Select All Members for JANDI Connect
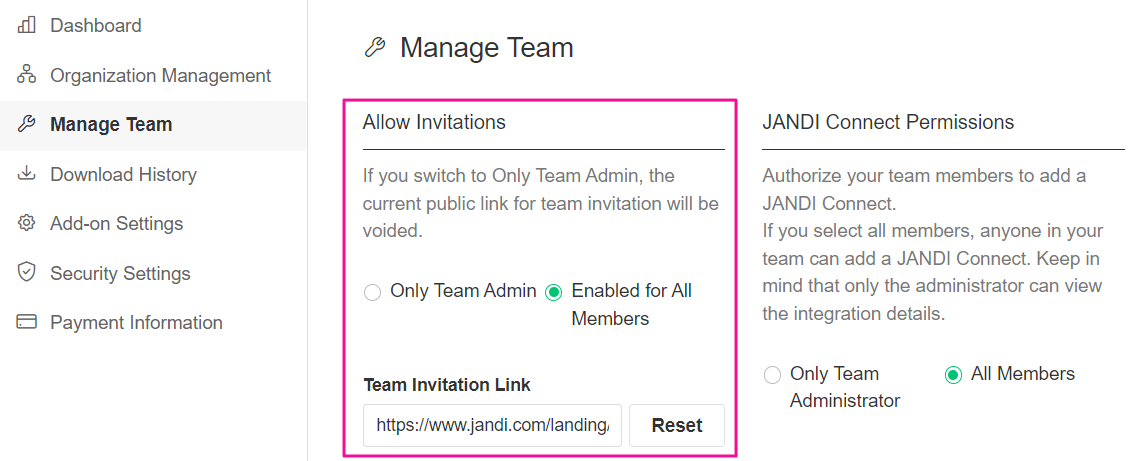1132x461 pixels. coord(954,375)
